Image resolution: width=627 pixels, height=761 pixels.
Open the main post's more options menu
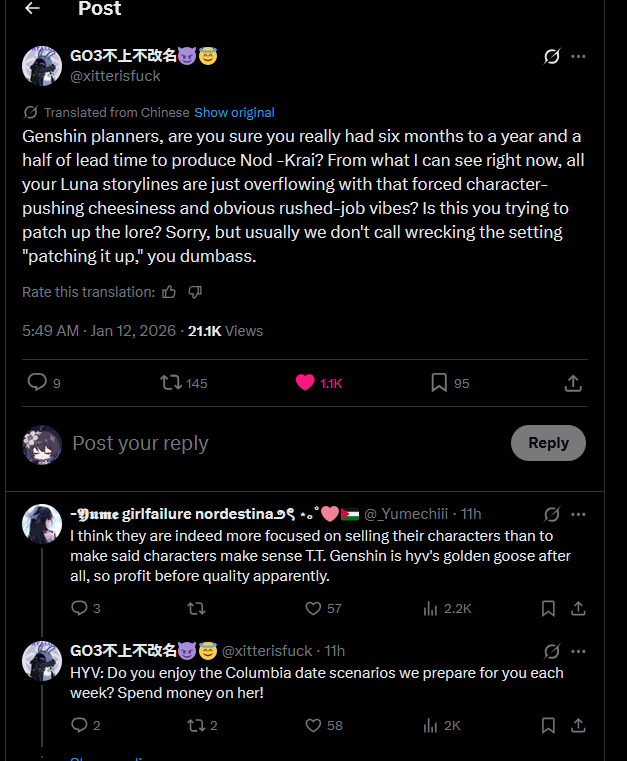(578, 56)
